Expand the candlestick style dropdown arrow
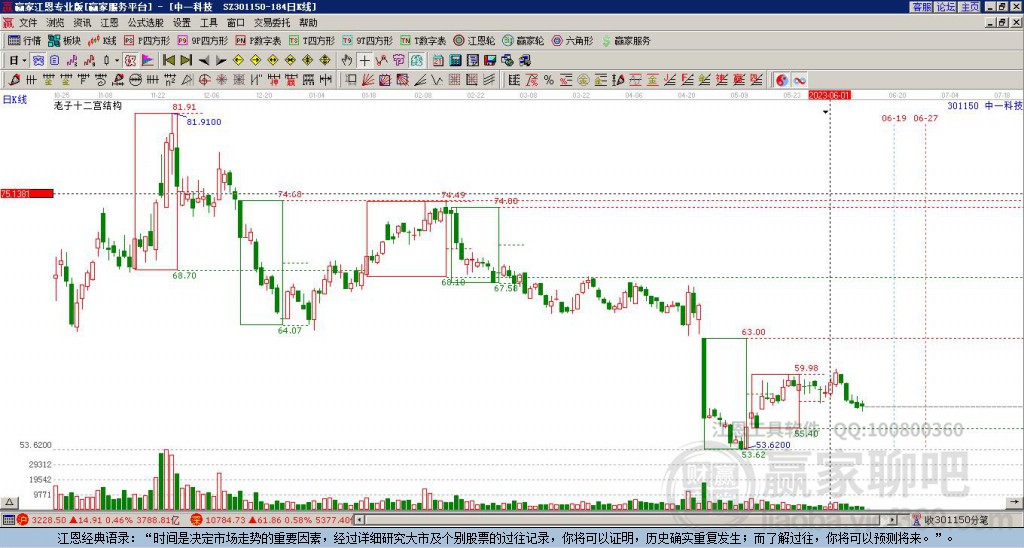The image size is (1024, 548). (x=117, y=60)
